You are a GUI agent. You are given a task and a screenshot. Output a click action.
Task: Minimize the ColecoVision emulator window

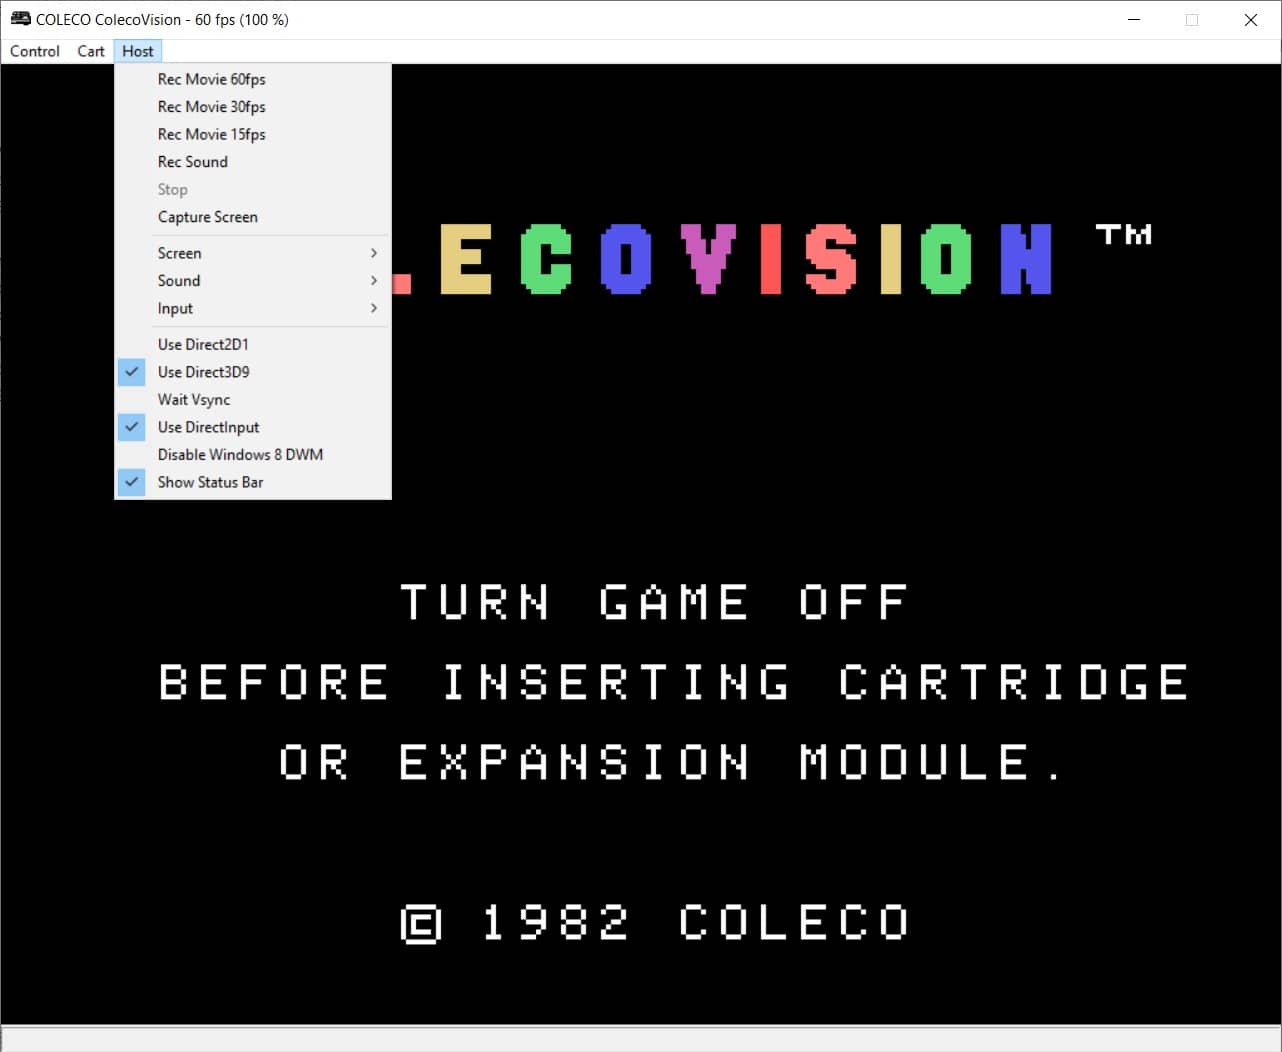click(1134, 20)
